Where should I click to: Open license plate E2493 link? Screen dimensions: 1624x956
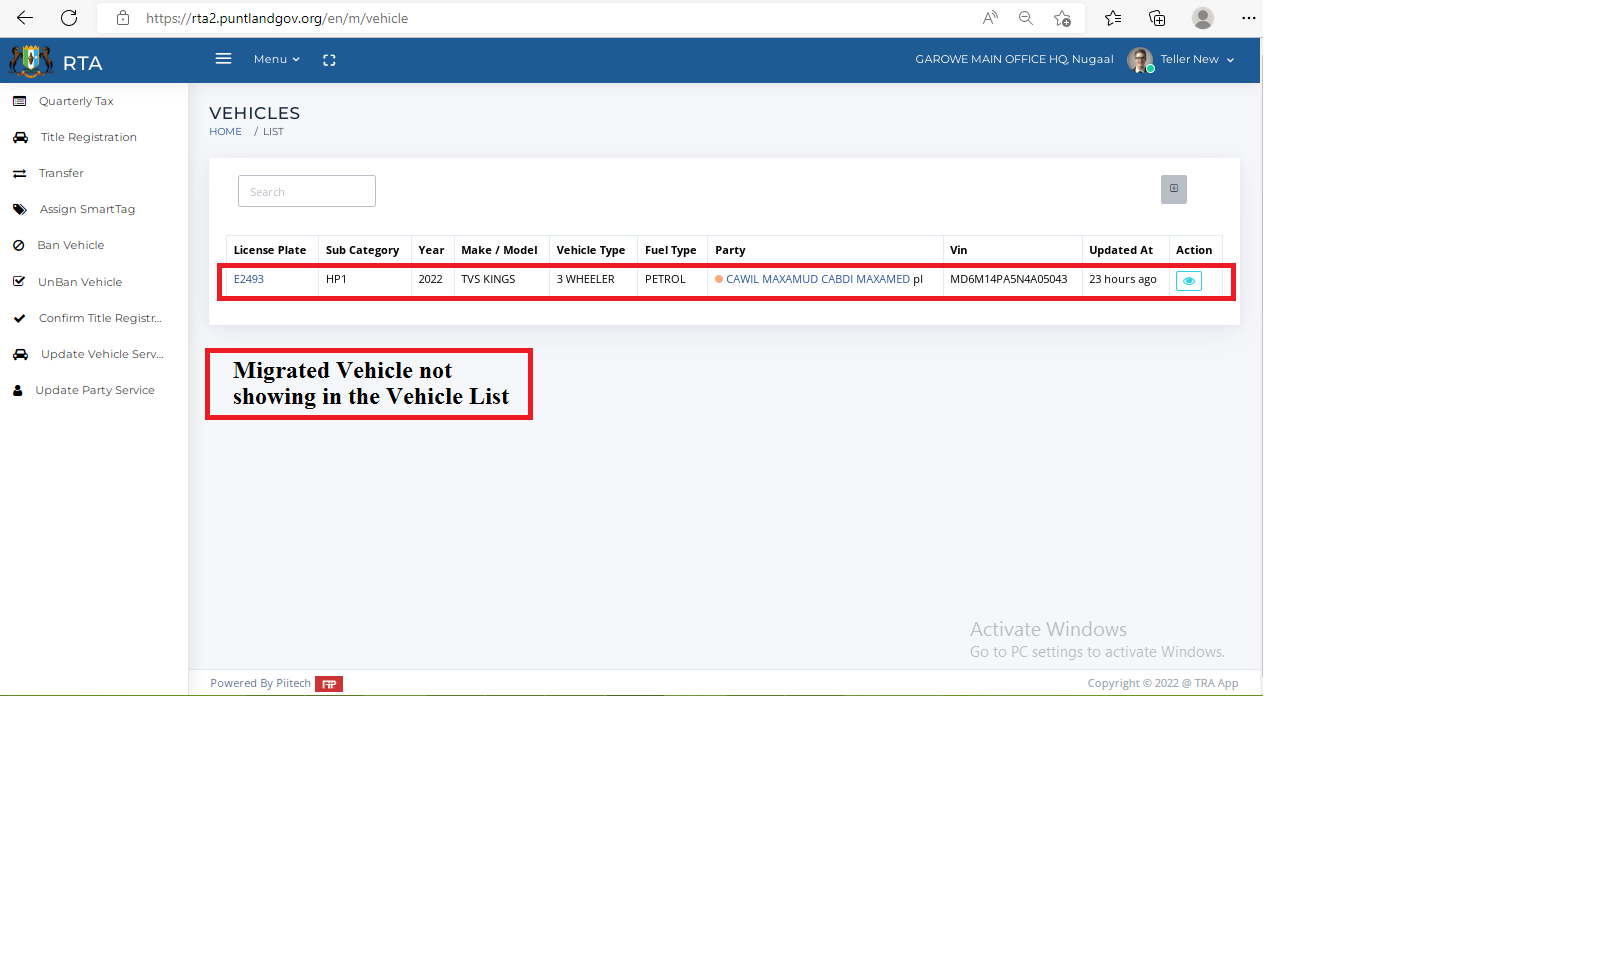(249, 279)
